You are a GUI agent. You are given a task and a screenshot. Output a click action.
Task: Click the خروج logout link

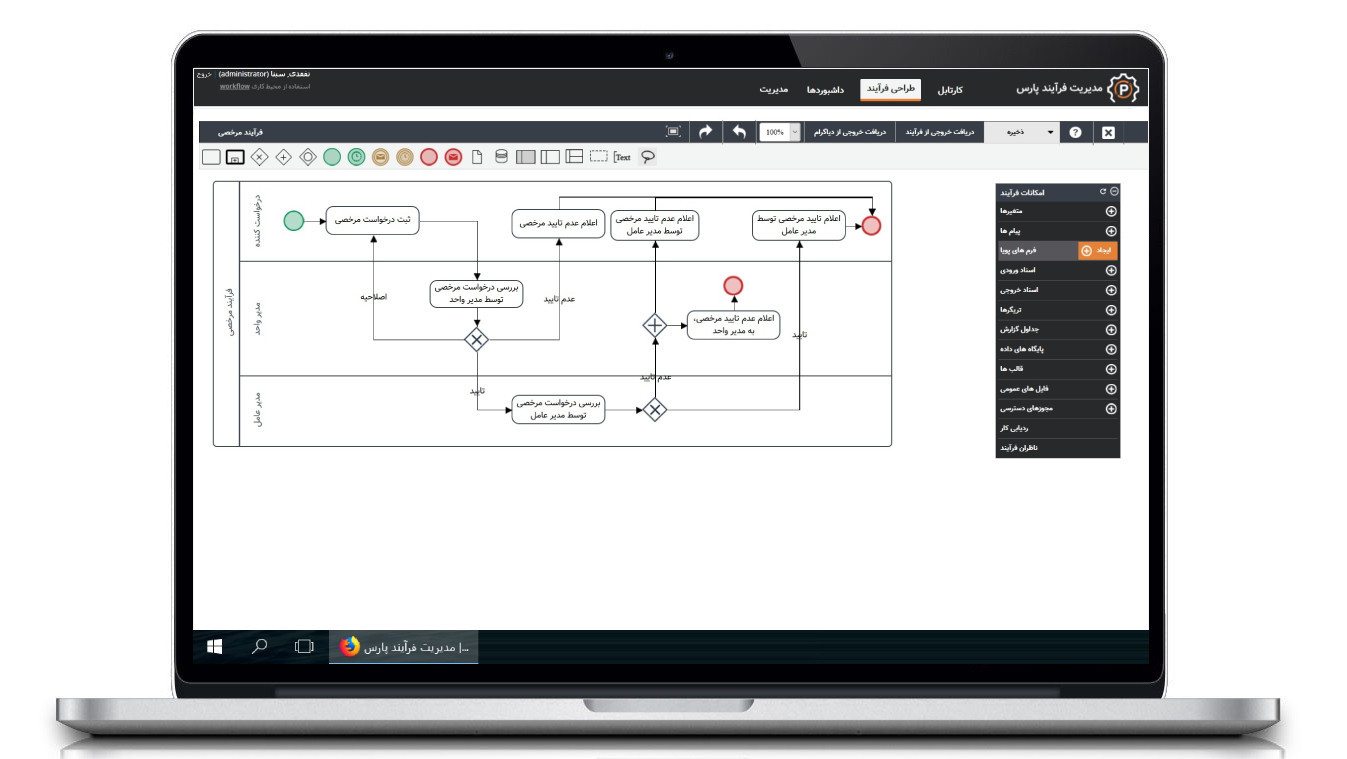[203, 74]
